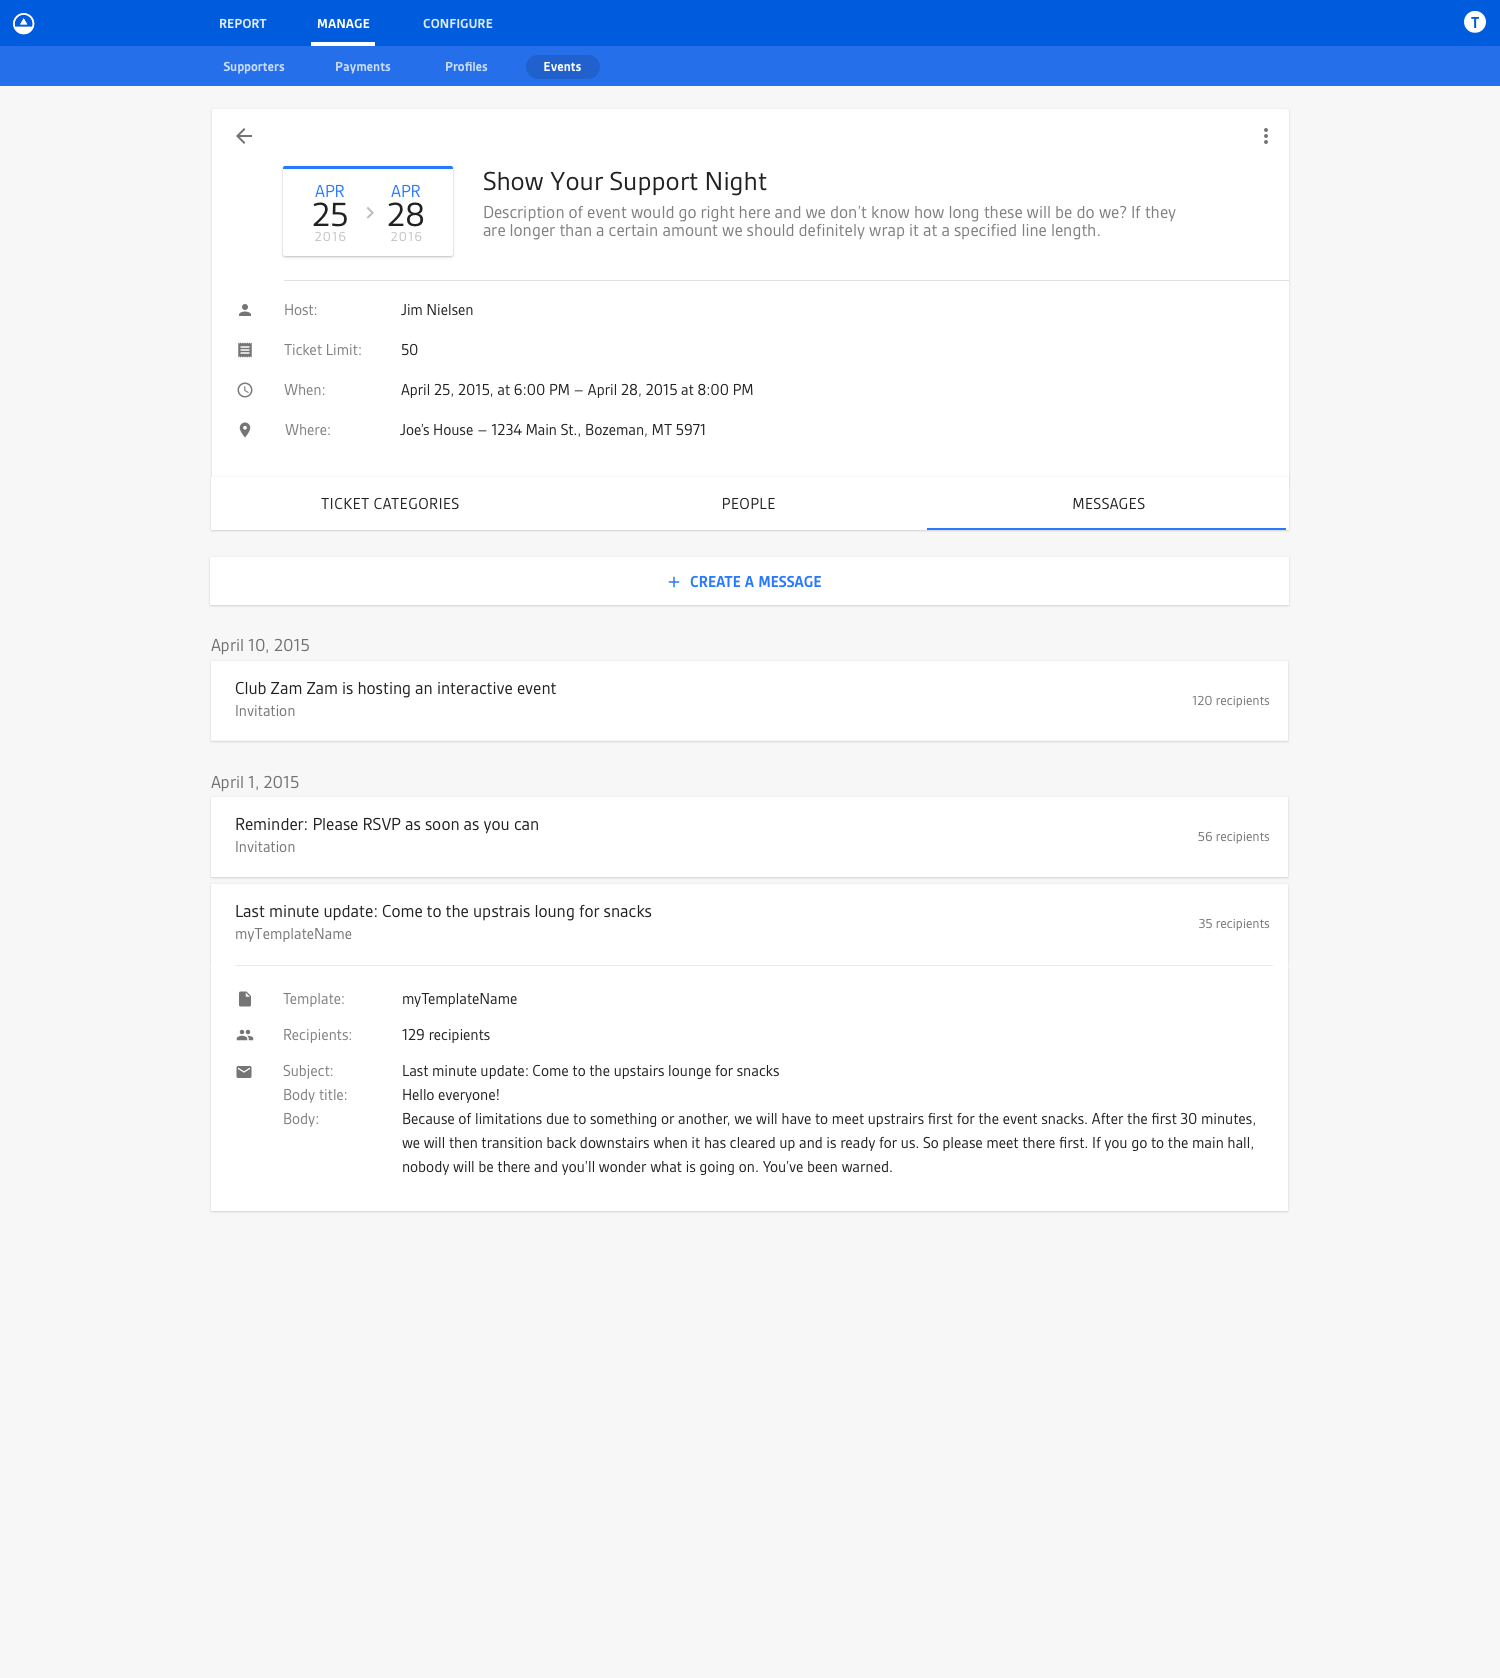This screenshot has height=1678, width=1500.
Task: Click the Joe's House address text
Action: pyautogui.click(x=553, y=430)
